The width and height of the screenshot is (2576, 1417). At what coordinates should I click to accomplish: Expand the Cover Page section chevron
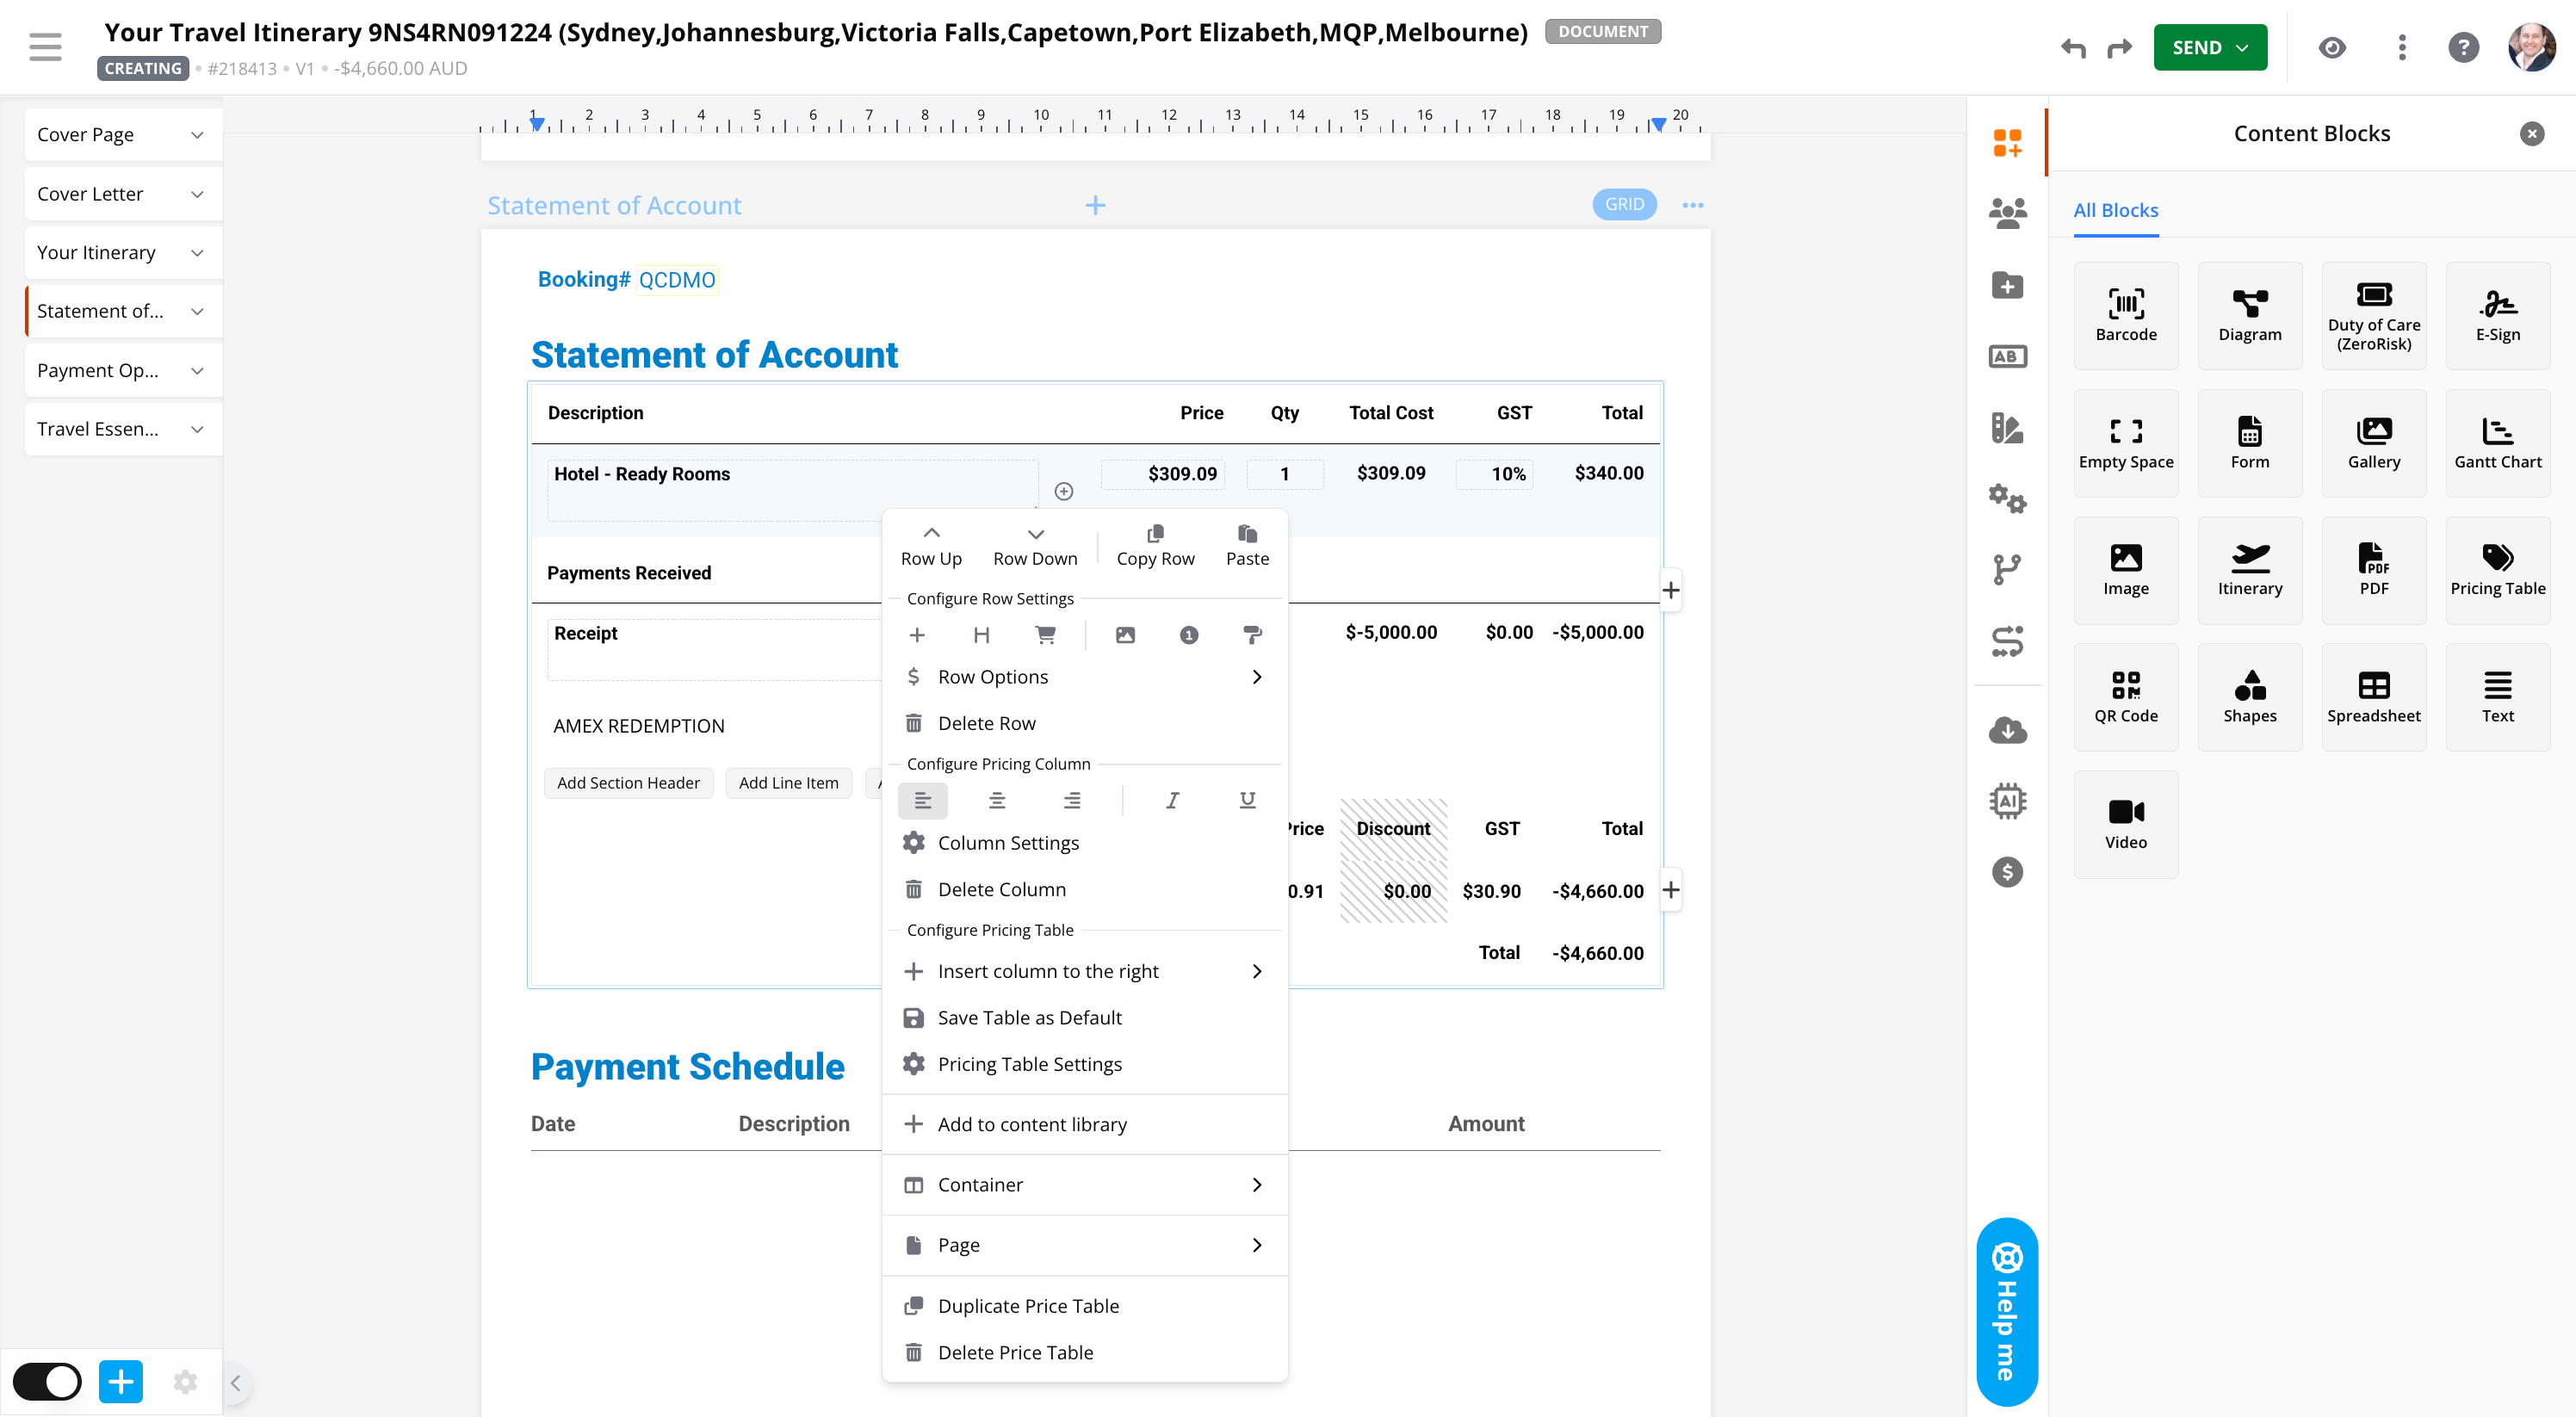pos(197,135)
